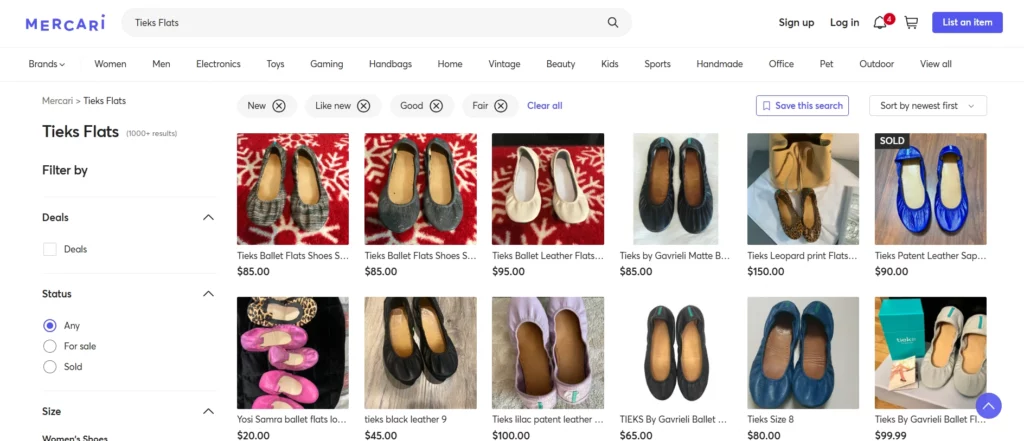Click the $95.00 price text
This screenshot has width=1024, height=441.
point(508,272)
